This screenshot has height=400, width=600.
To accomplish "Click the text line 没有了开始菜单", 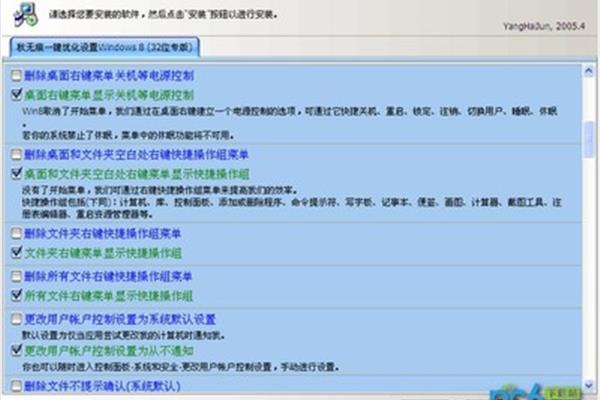I will tap(160, 190).
